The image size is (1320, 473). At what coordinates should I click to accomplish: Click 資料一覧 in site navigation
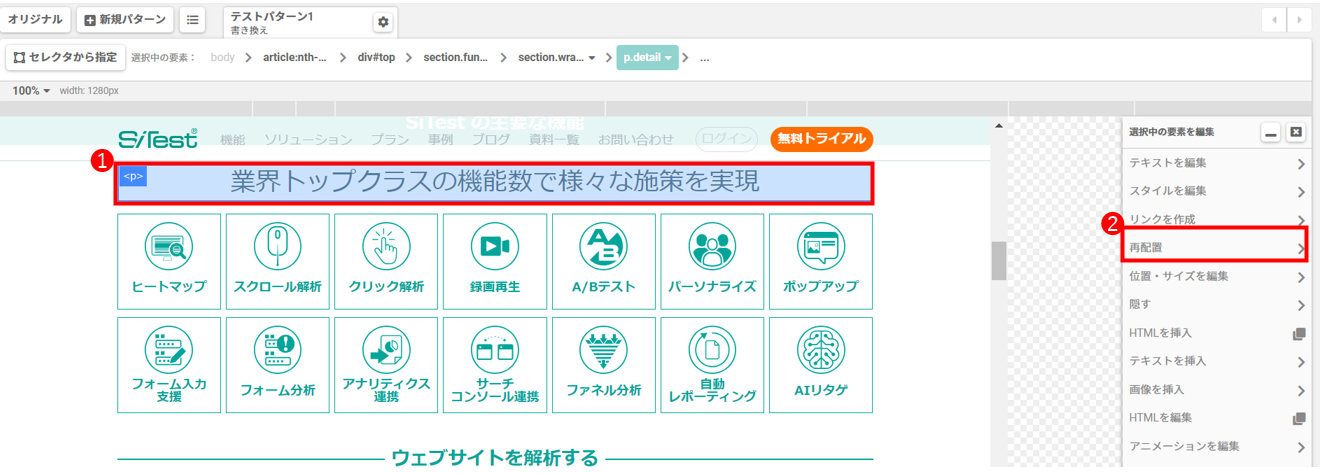click(555, 140)
